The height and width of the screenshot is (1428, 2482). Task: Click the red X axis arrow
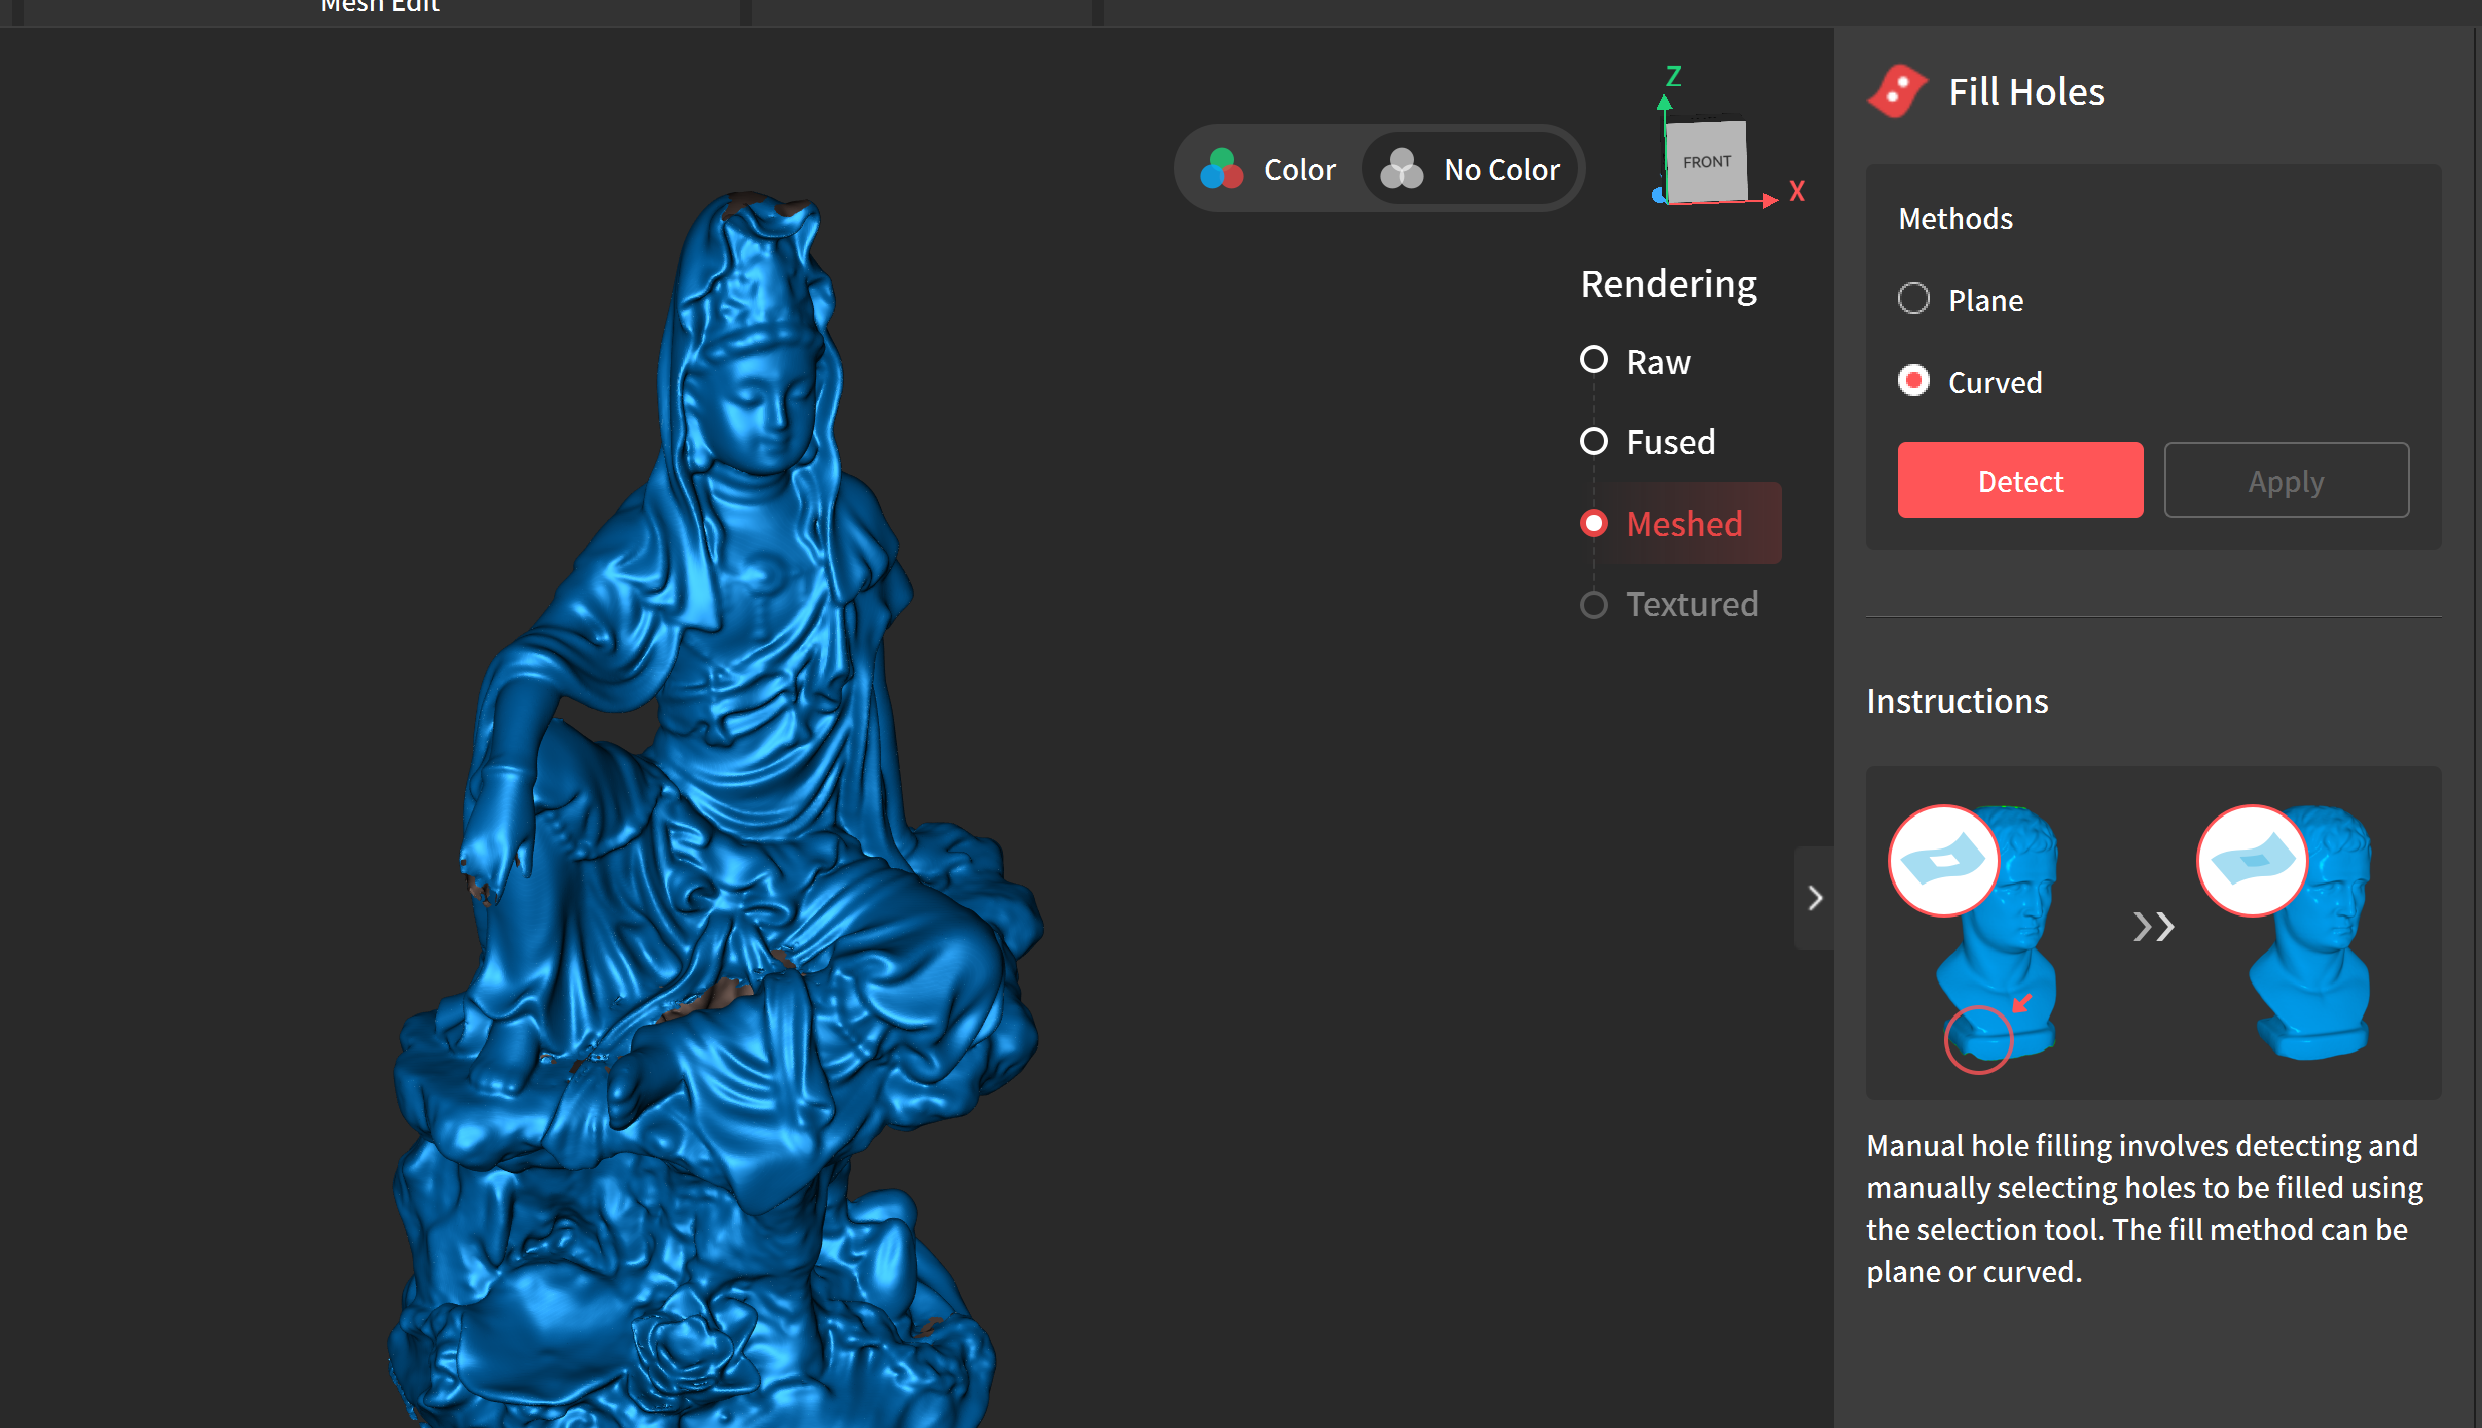point(1771,200)
